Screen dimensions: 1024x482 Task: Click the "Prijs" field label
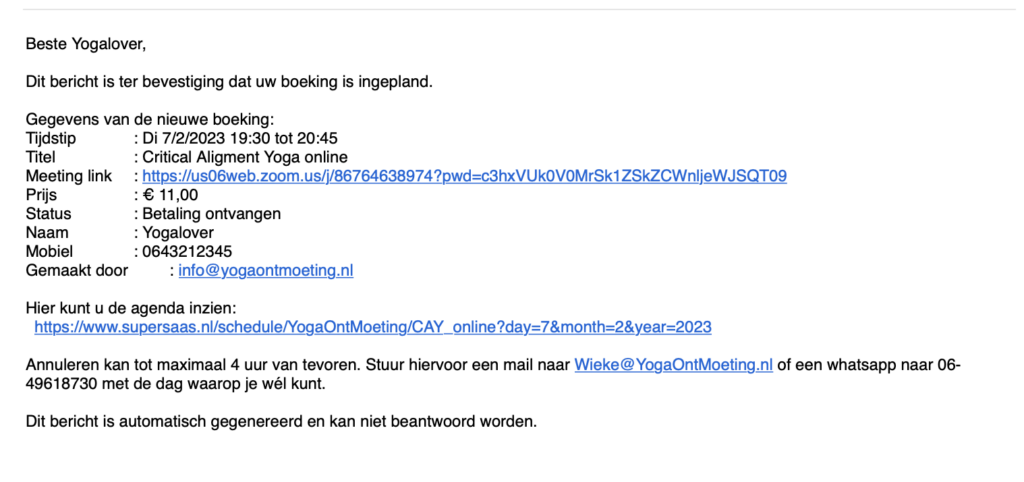point(40,195)
